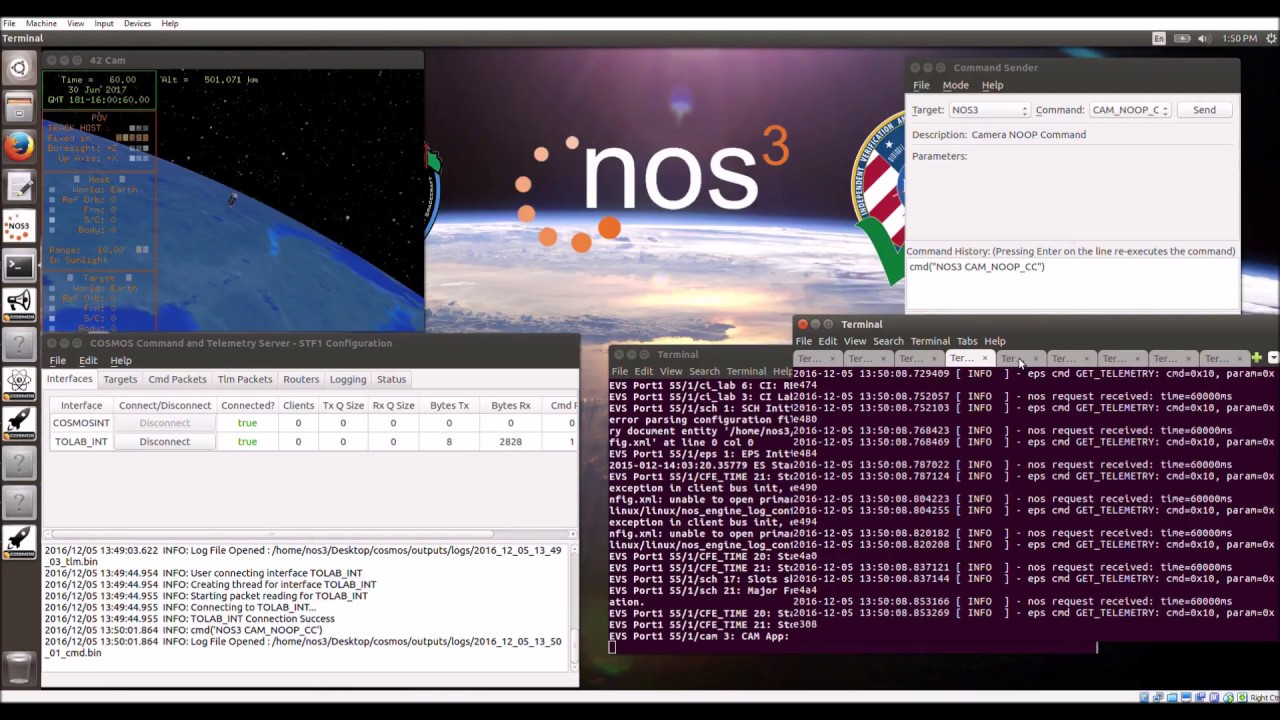The width and height of the screenshot is (1280, 720).
Task: Open front Terminal's Search menu
Action: (x=888, y=341)
